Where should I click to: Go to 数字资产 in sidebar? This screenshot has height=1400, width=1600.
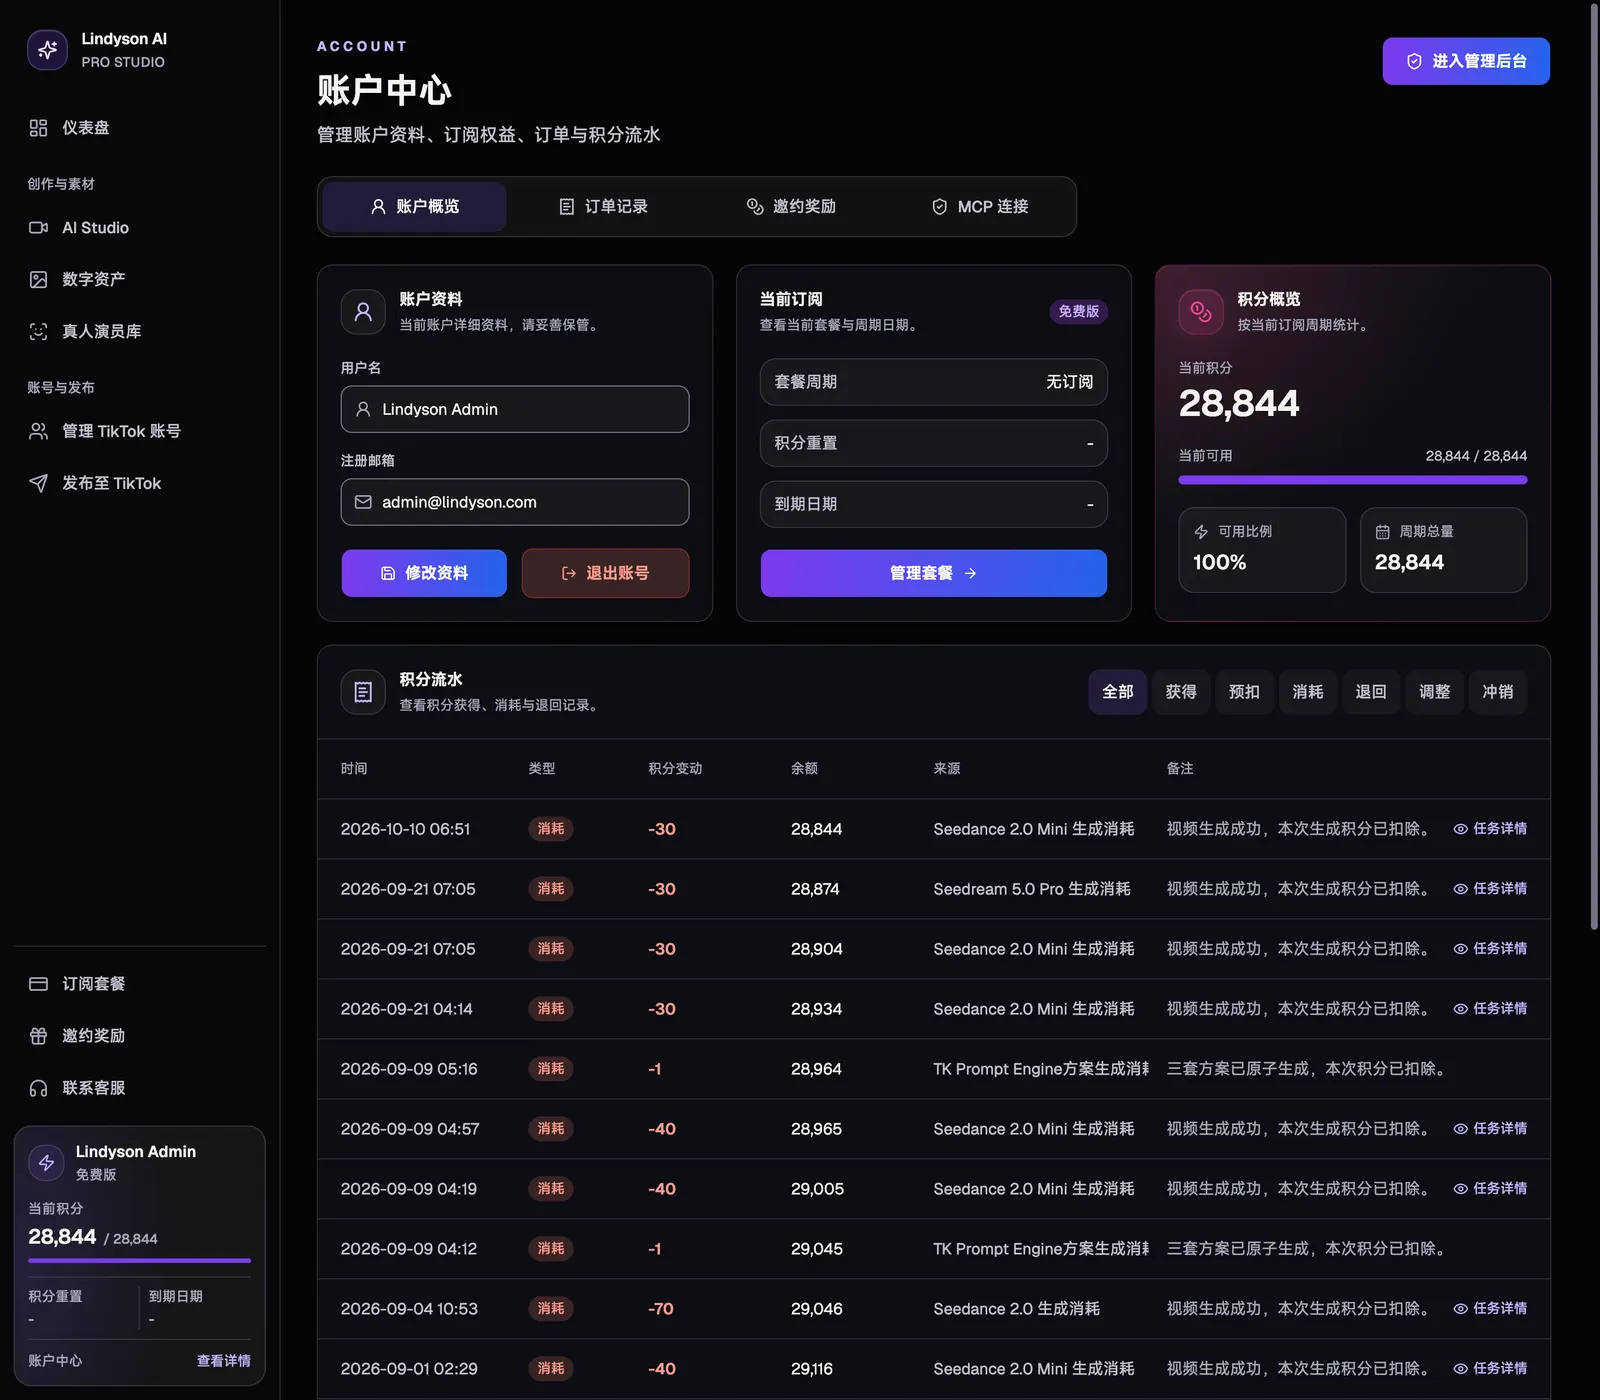point(140,280)
